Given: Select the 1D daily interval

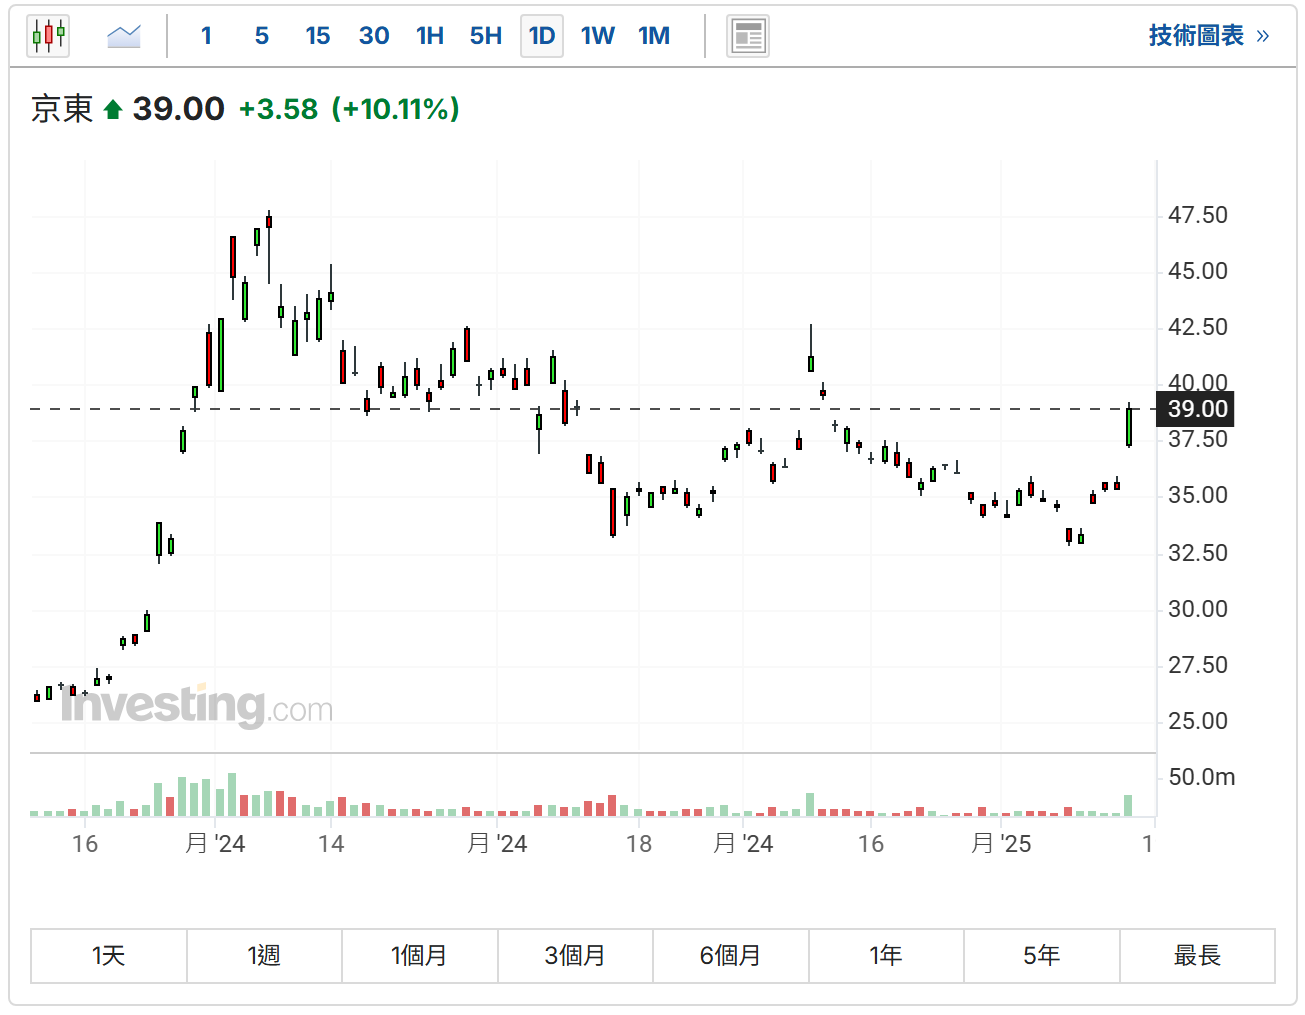Looking at the screenshot, I should (x=542, y=37).
